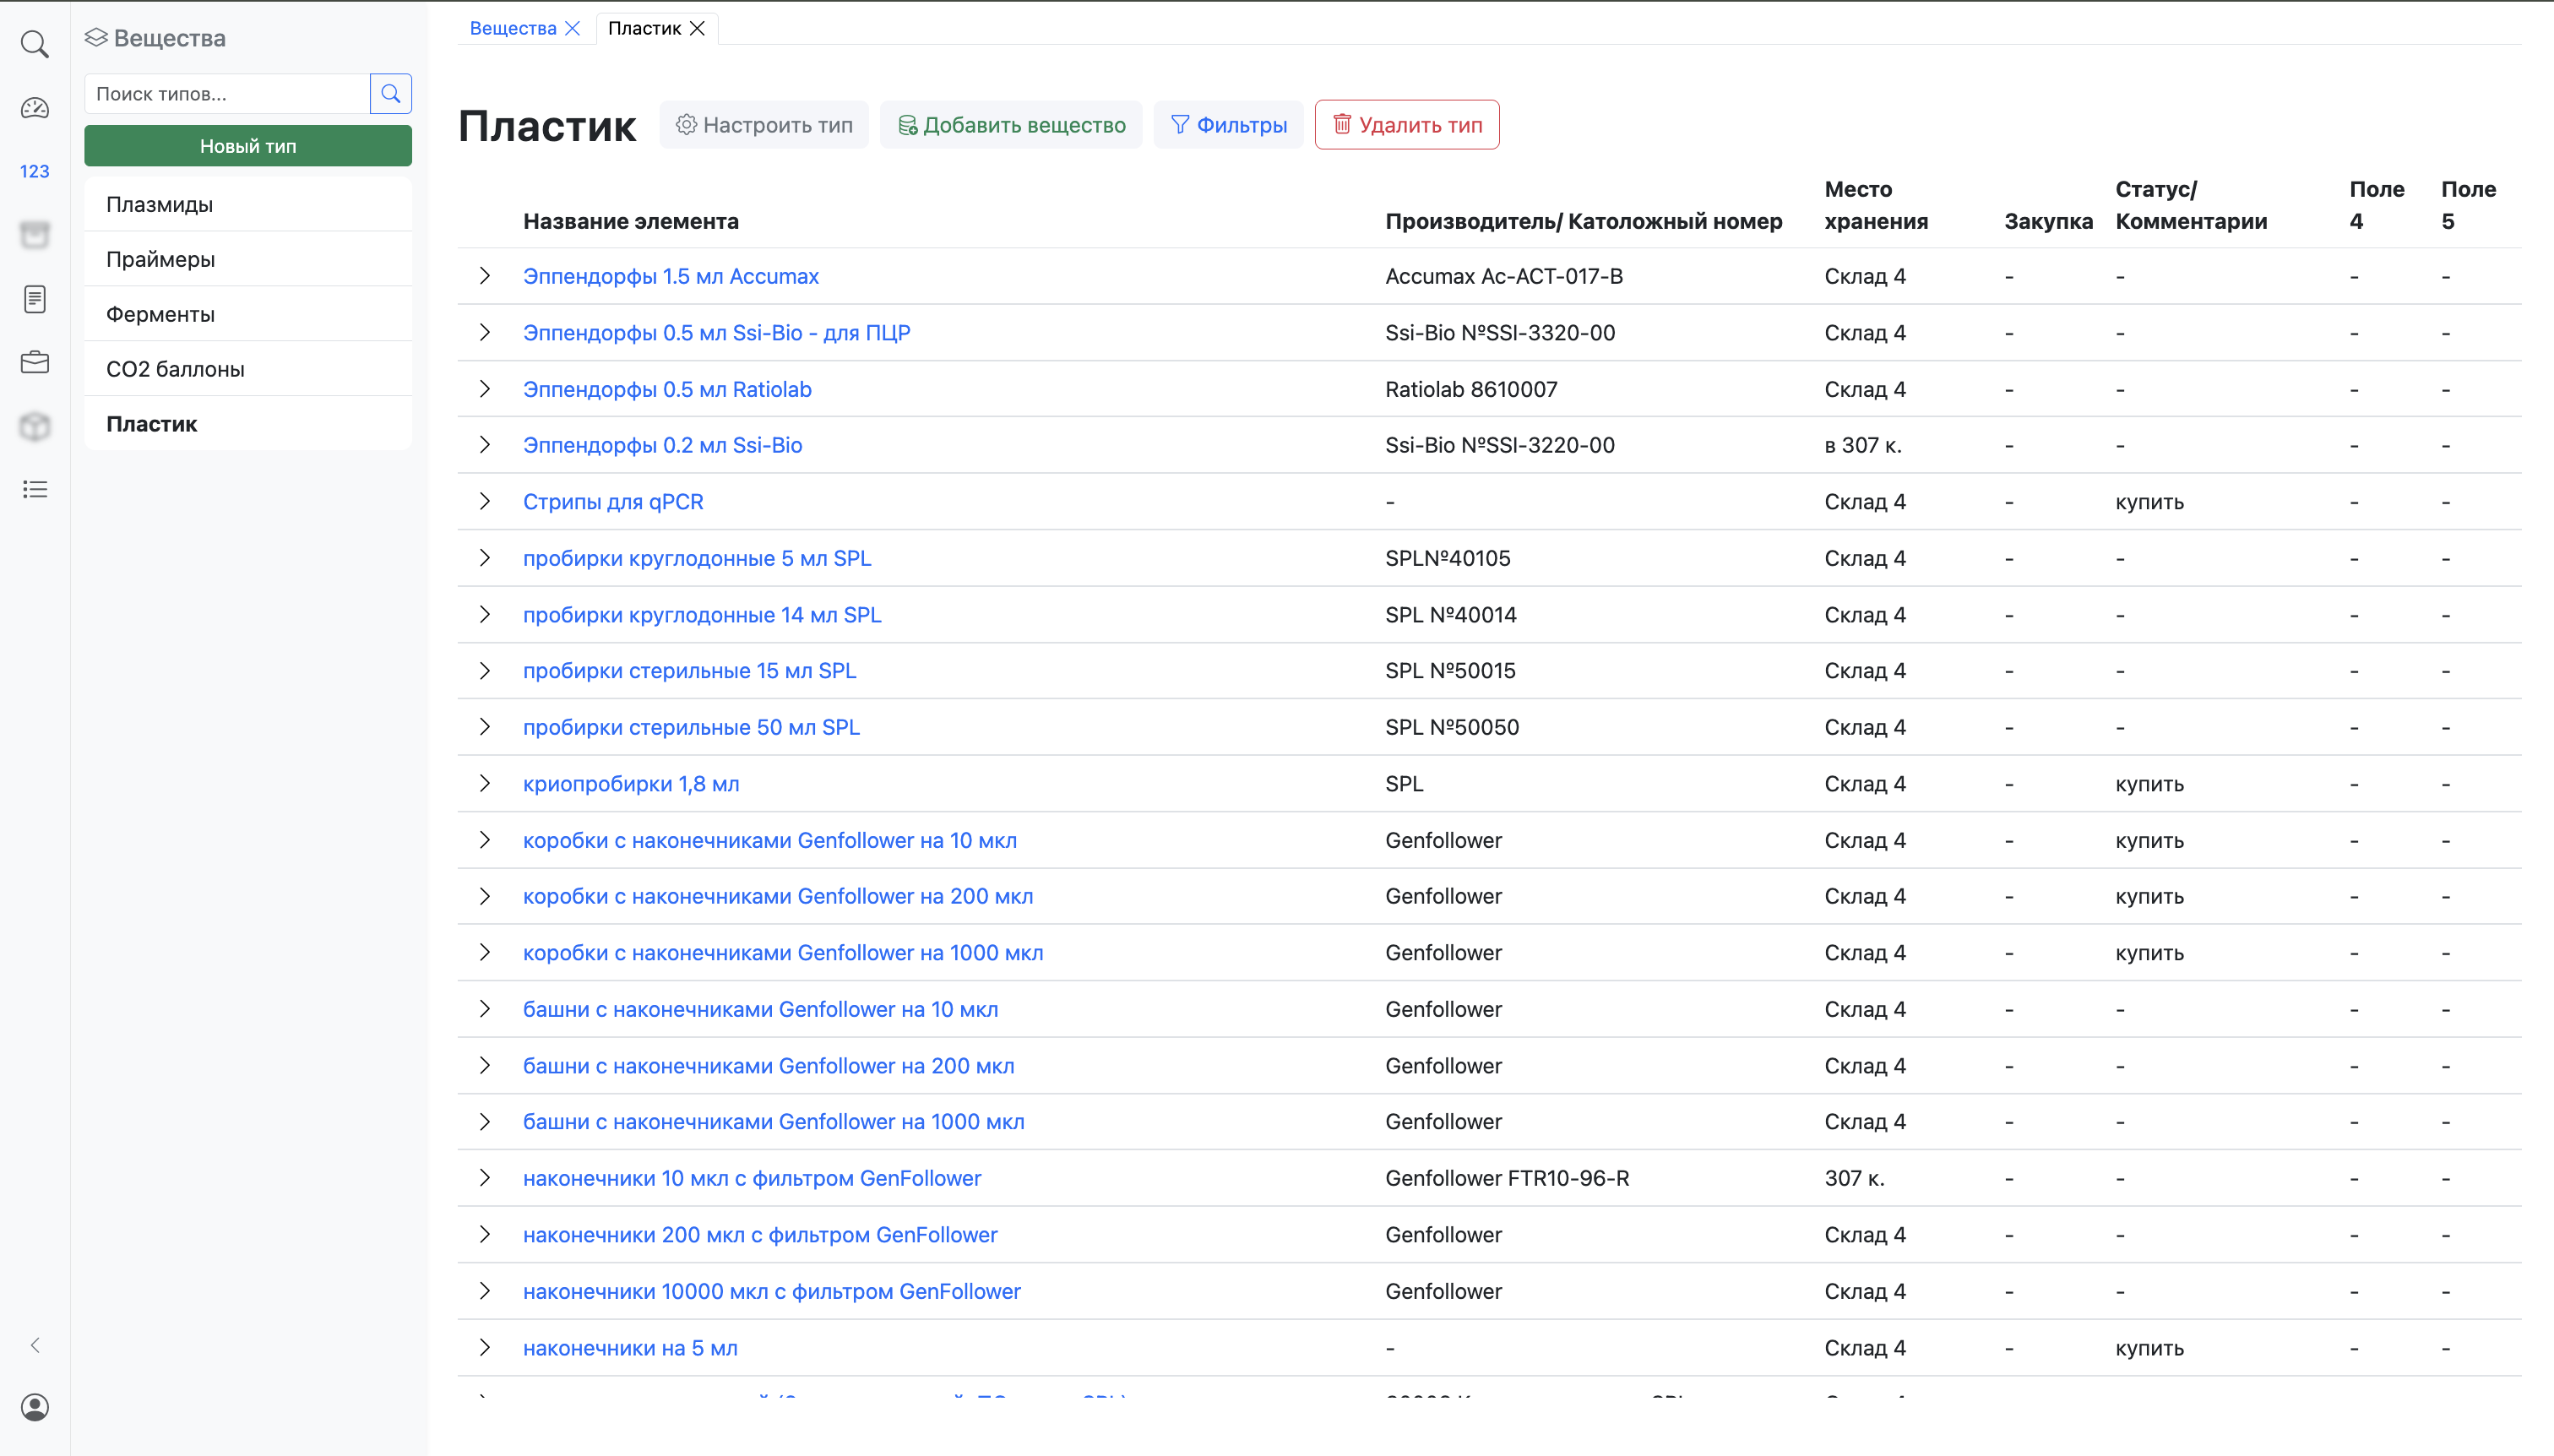The height and width of the screenshot is (1456, 2554).
Task: Select Ферменты type in sidebar
Action: click(x=160, y=314)
